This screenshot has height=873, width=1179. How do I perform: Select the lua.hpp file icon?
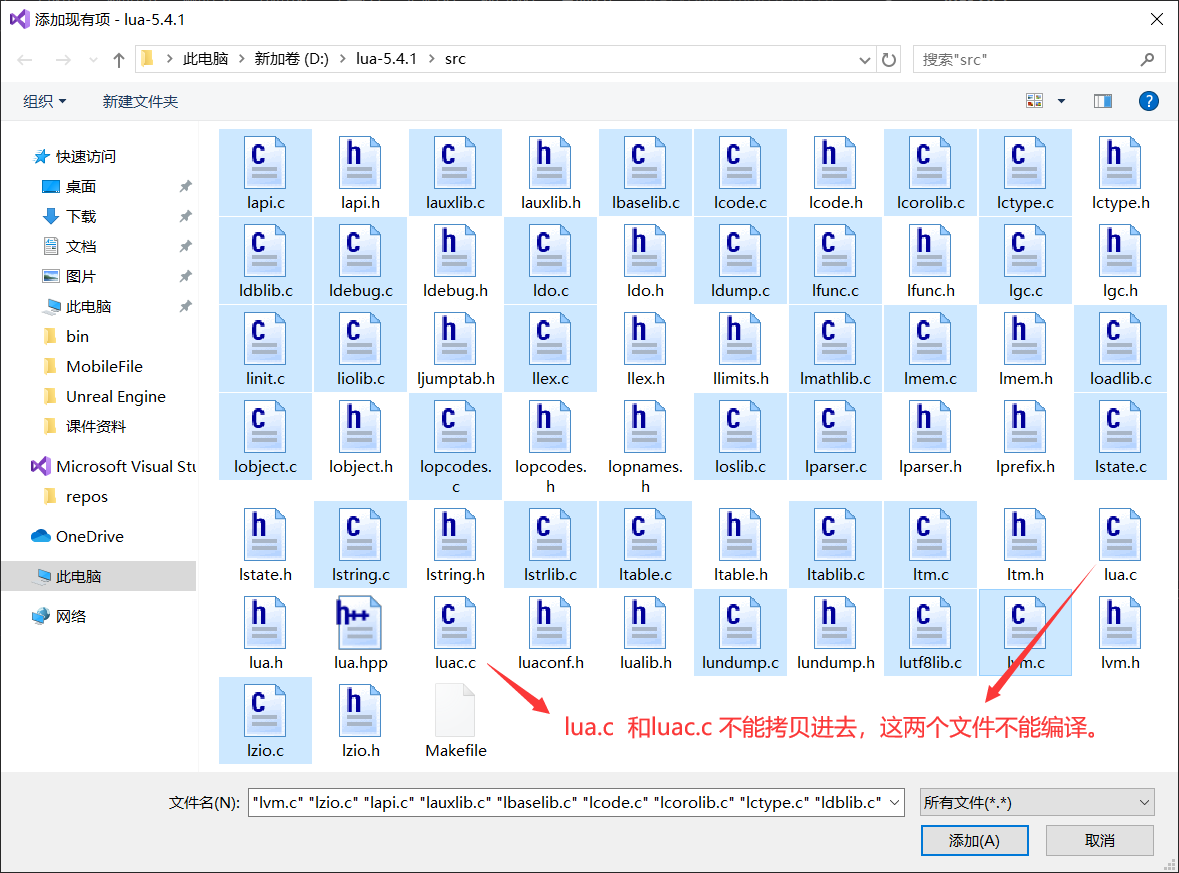tap(360, 623)
